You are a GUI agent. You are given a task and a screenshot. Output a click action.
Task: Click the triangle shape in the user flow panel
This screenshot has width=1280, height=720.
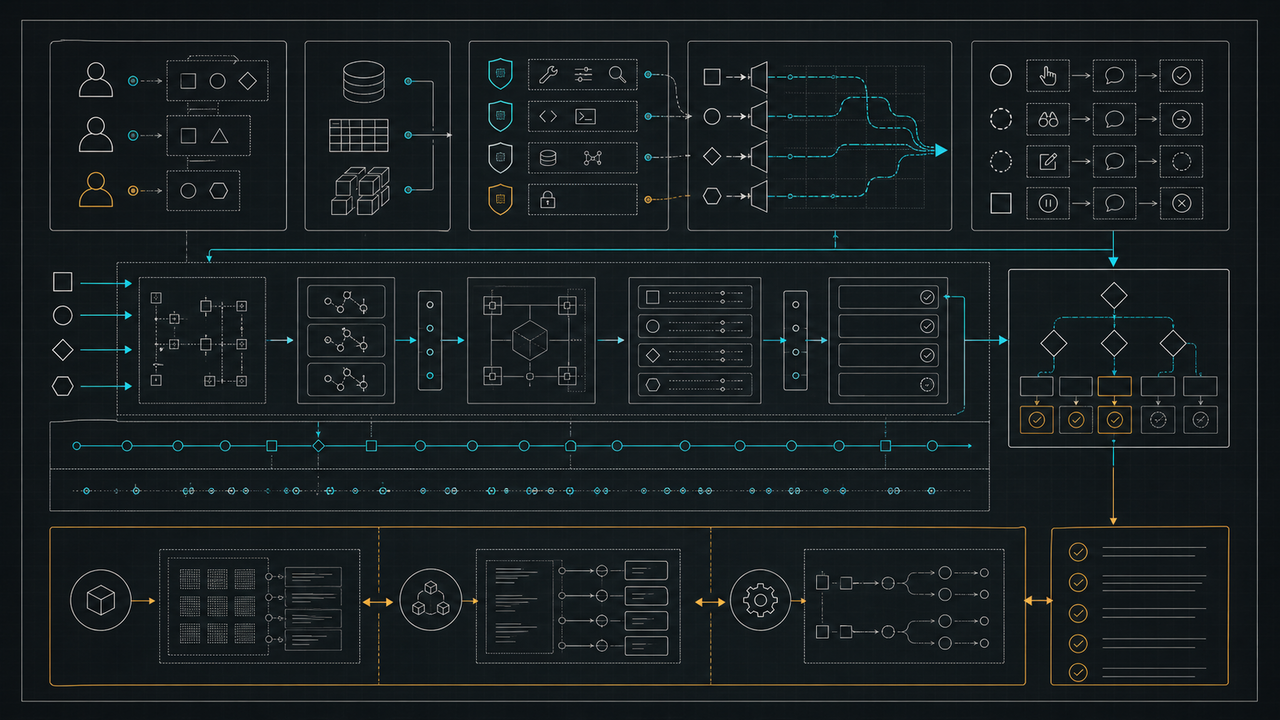(220, 134)
